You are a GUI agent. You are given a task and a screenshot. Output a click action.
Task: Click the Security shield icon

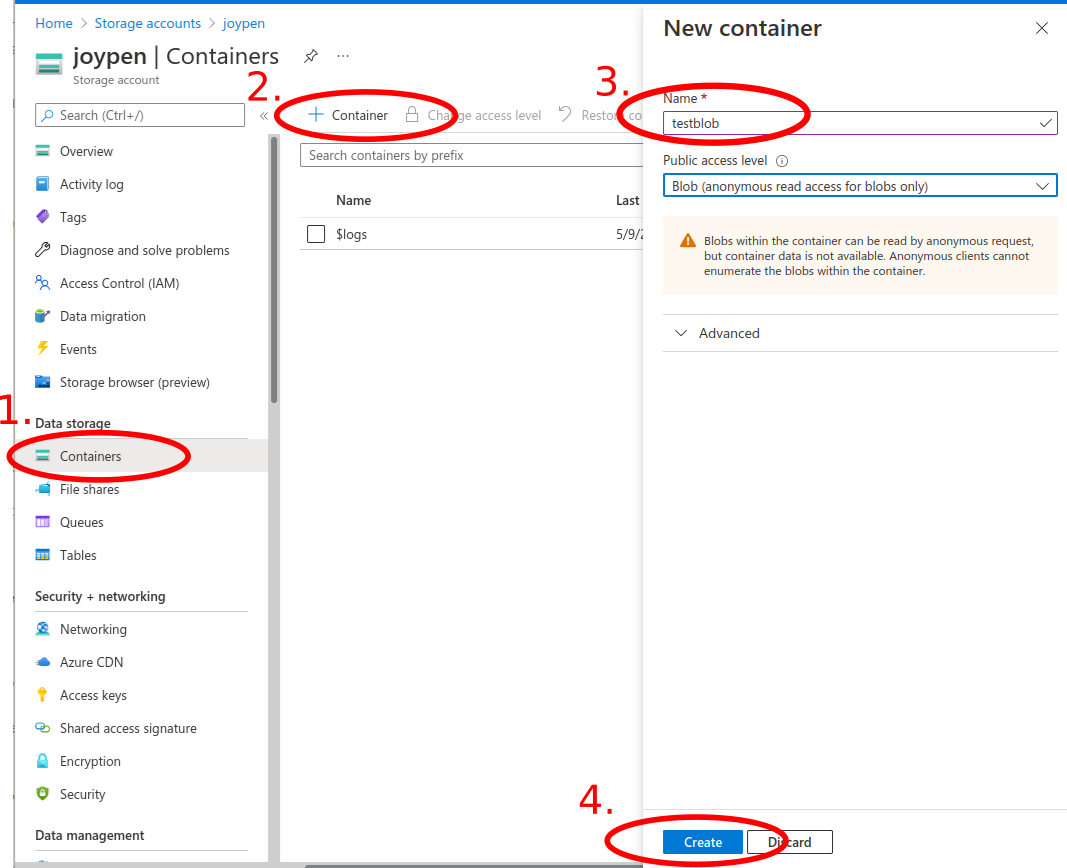coord(42,793)
